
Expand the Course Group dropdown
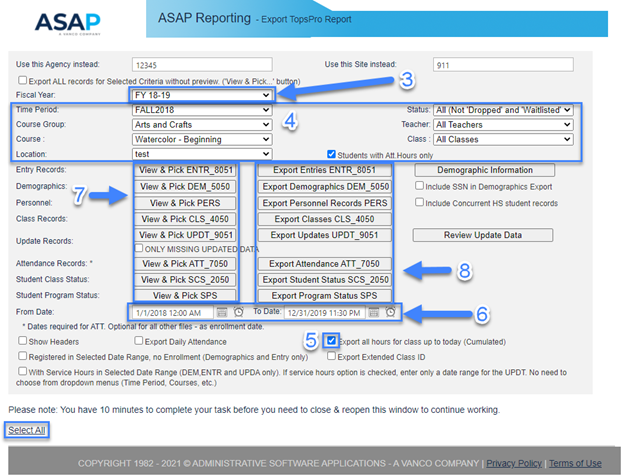[x=202, y=125]
